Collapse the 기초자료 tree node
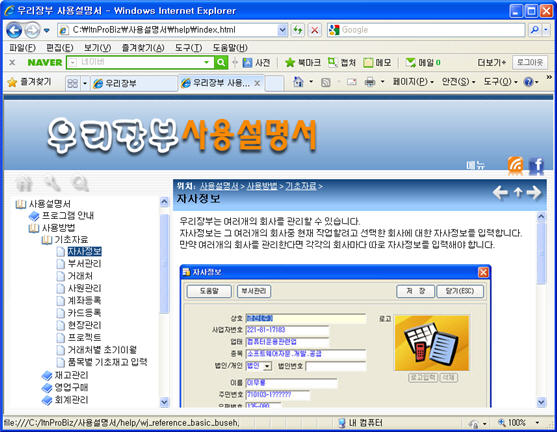Screen dimensions: 557x432 (47, 240)
